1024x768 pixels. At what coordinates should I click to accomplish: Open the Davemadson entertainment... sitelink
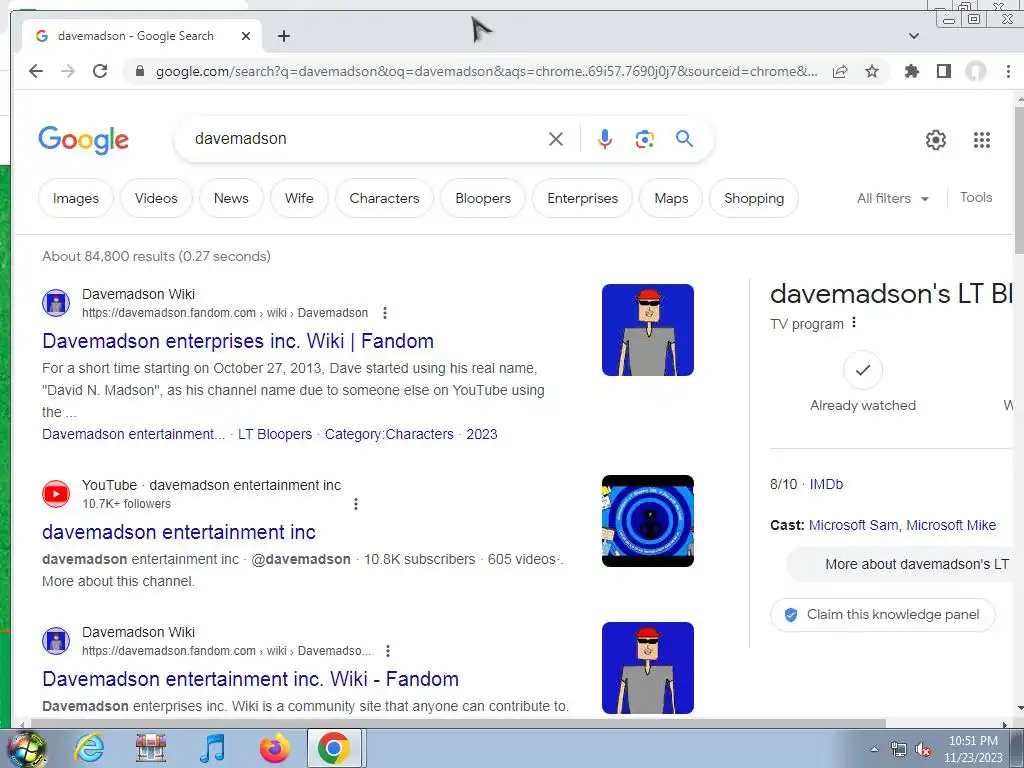tap(133, 434)
